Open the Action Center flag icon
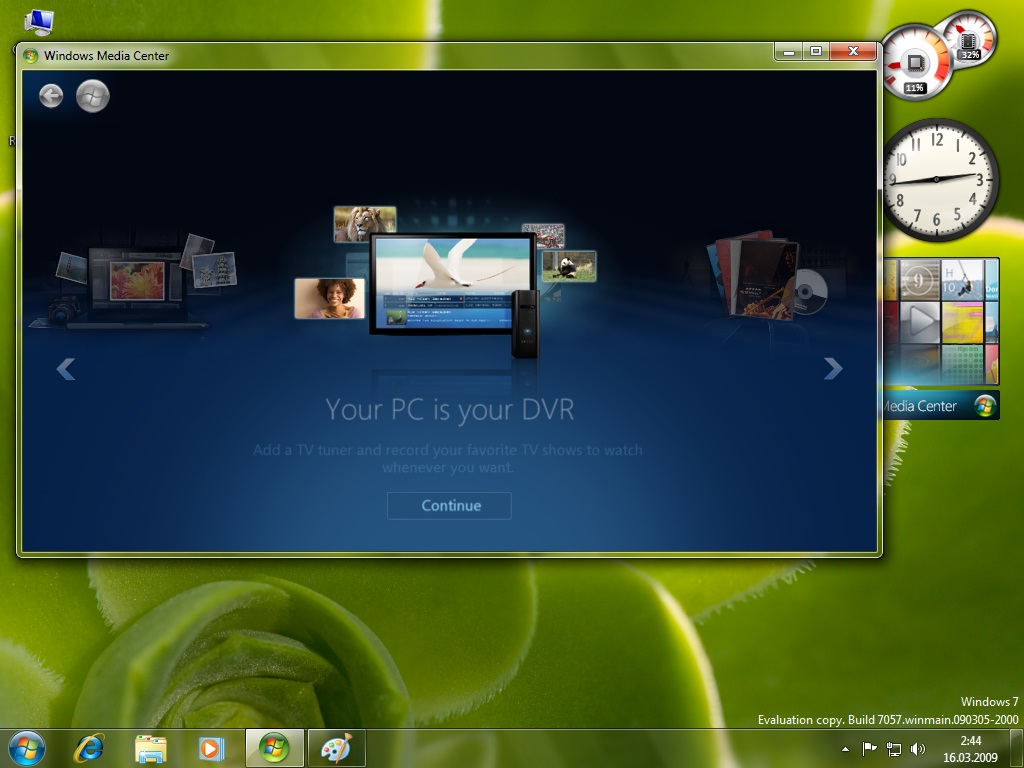Image resolution: width=1024 pixels, height=768 pixels. click(869, 749)
